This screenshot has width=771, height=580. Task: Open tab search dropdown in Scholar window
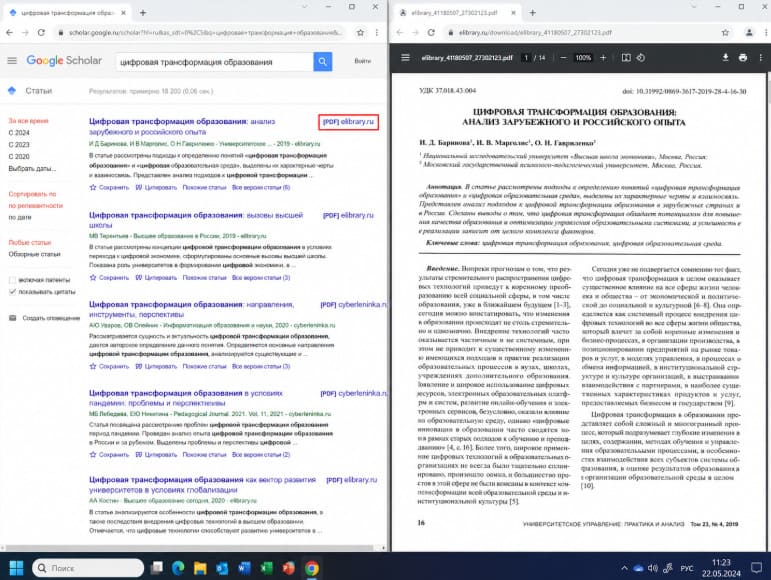tap(305, 7)
